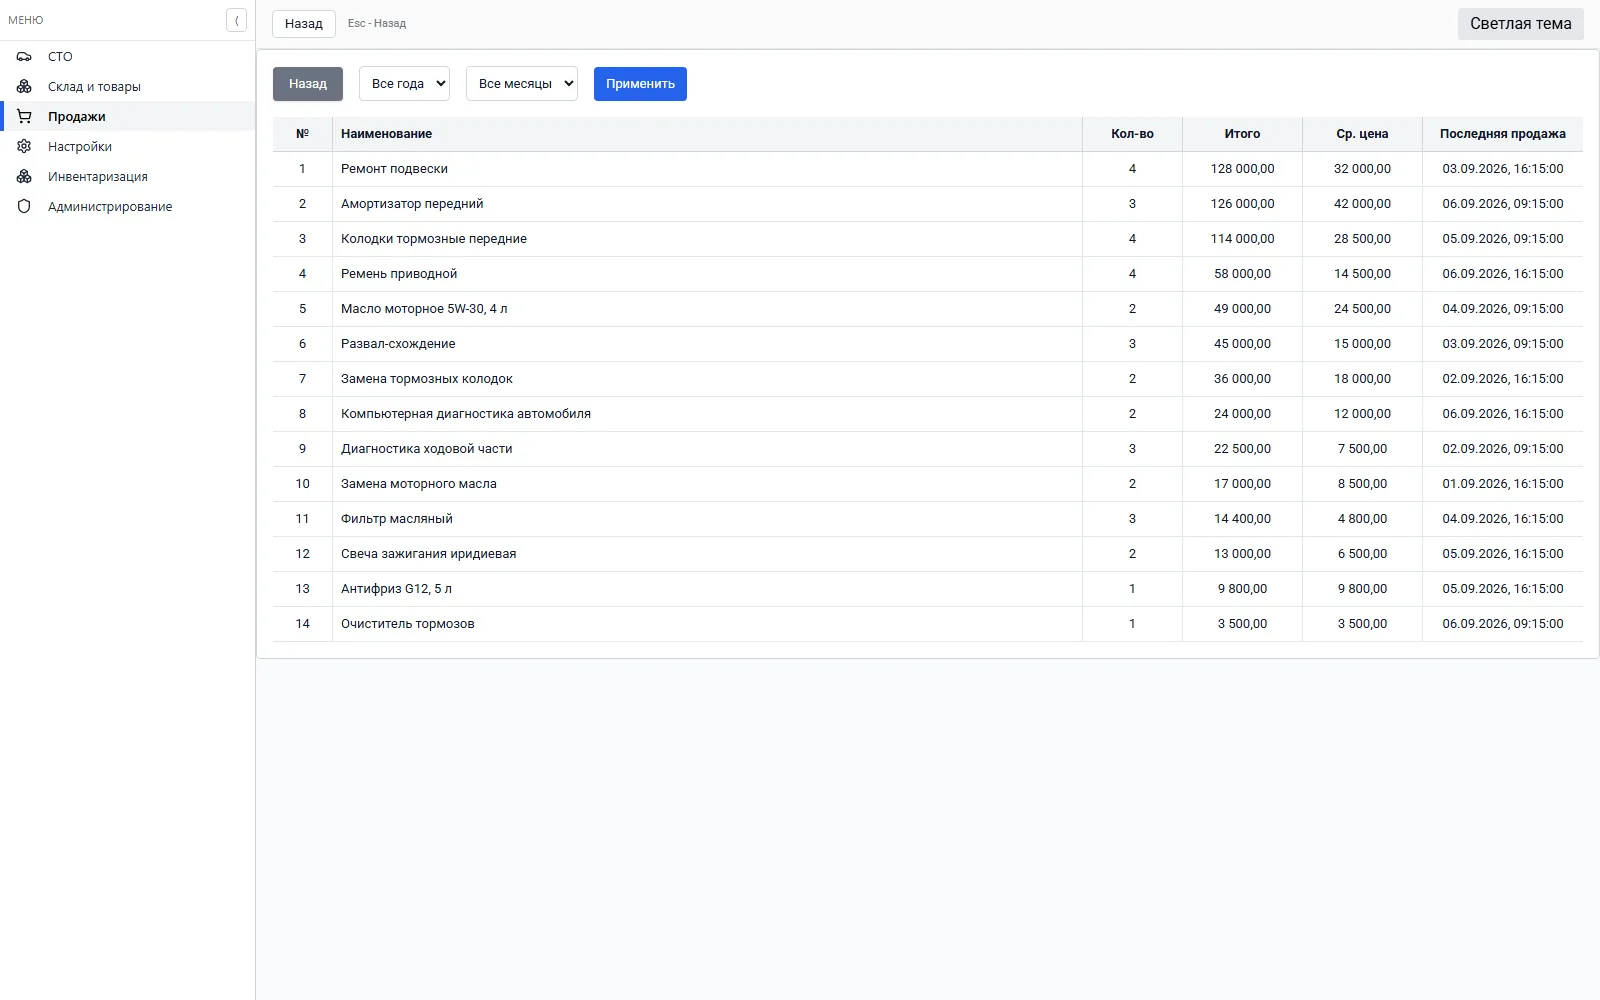Click the warehouse icon beside Склад и товары
1600x1000 pixels.
(x=24, y=87)
